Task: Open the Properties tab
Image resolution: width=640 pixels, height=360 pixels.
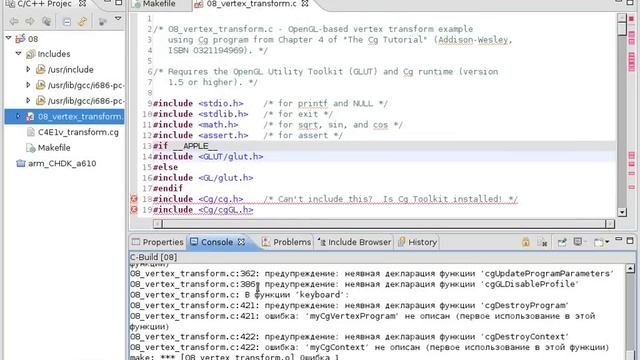Action: pyautogui.click(x=158, y=242)
